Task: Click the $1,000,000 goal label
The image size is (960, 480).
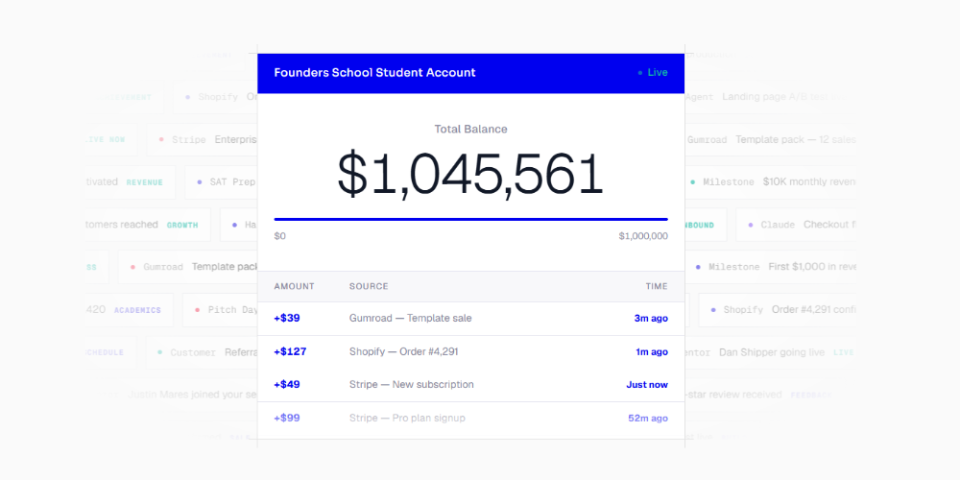Action: (643, 236)
